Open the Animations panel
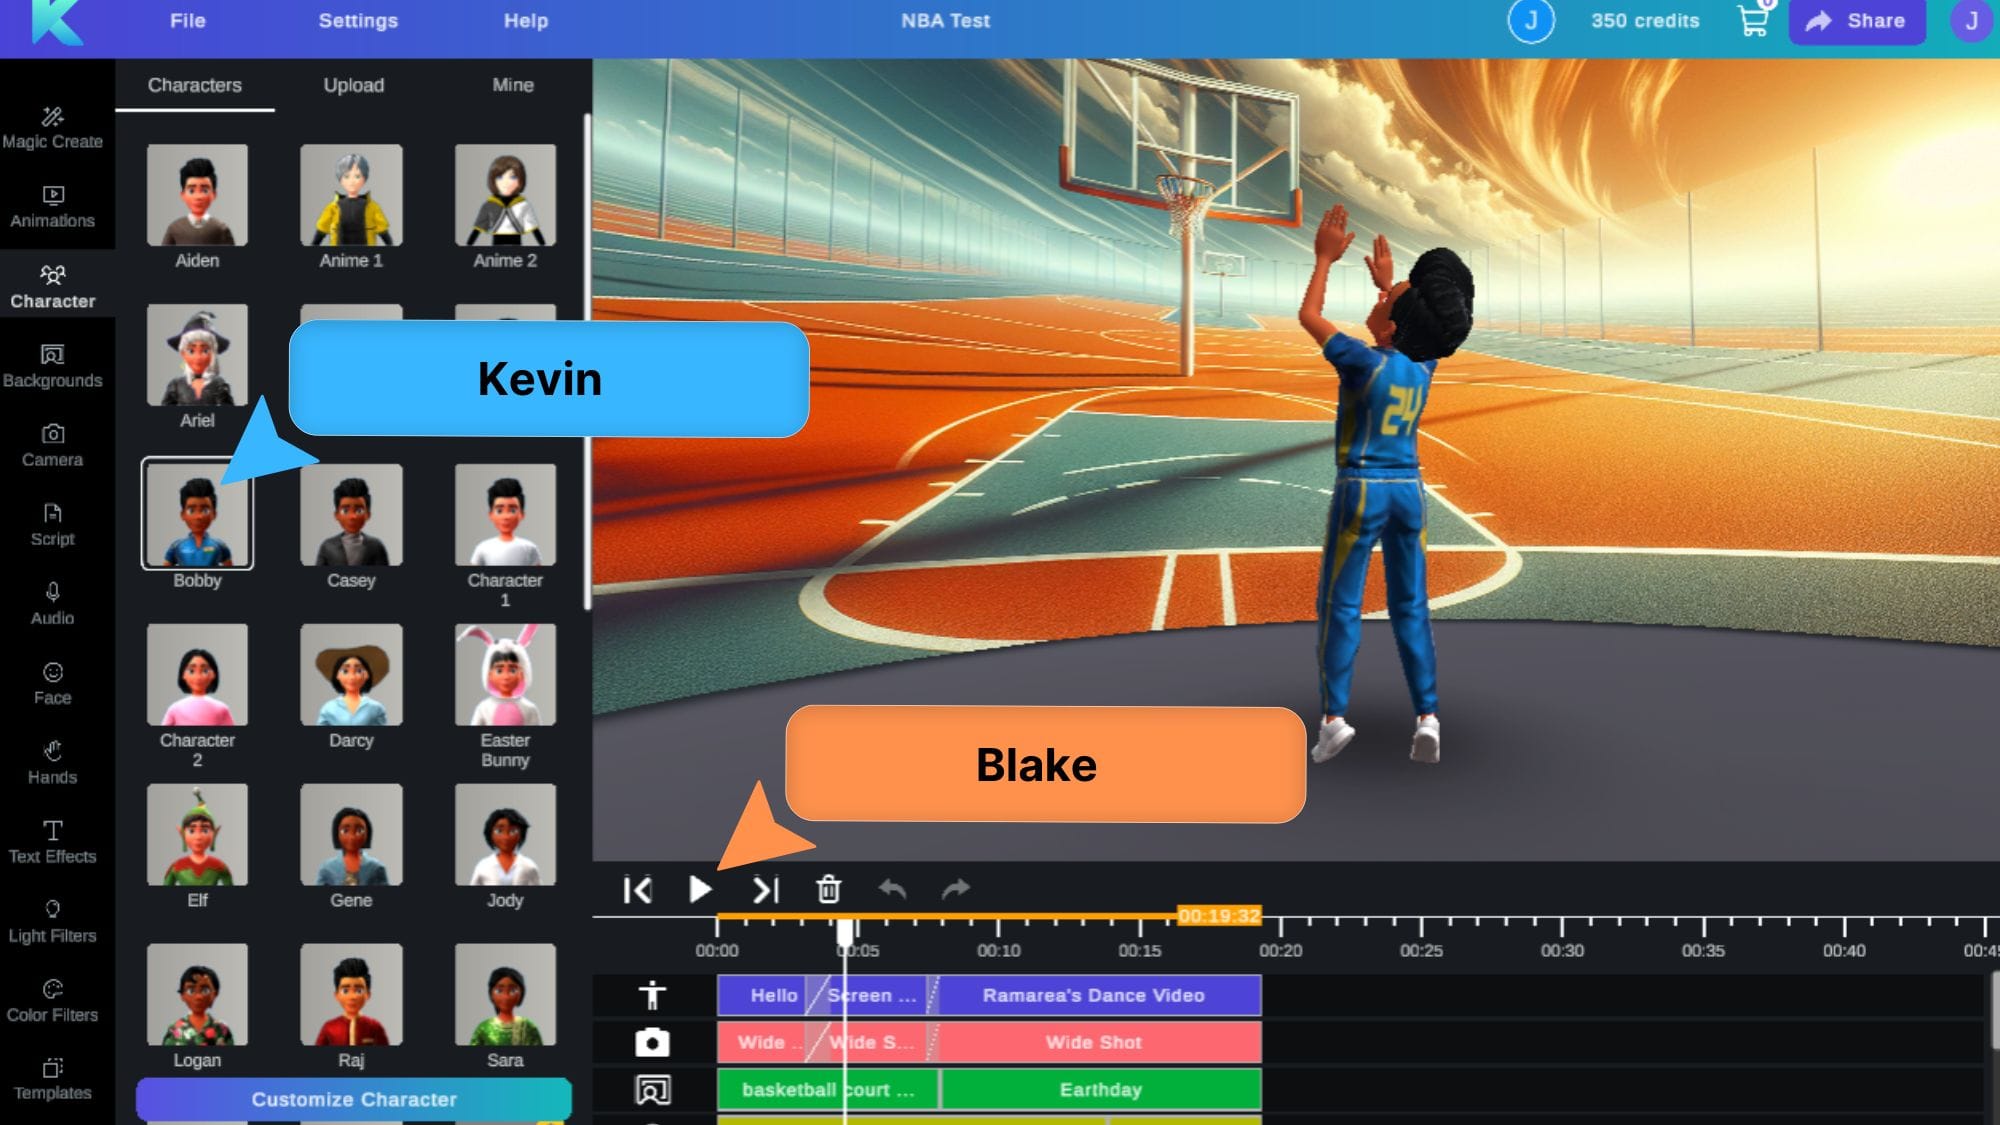 point(52,203)
